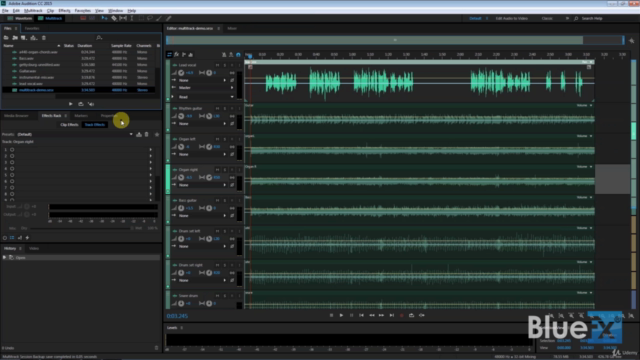640x360 pixels.
Task: Play the selected file in Files panel
Action: pos(71,104)
